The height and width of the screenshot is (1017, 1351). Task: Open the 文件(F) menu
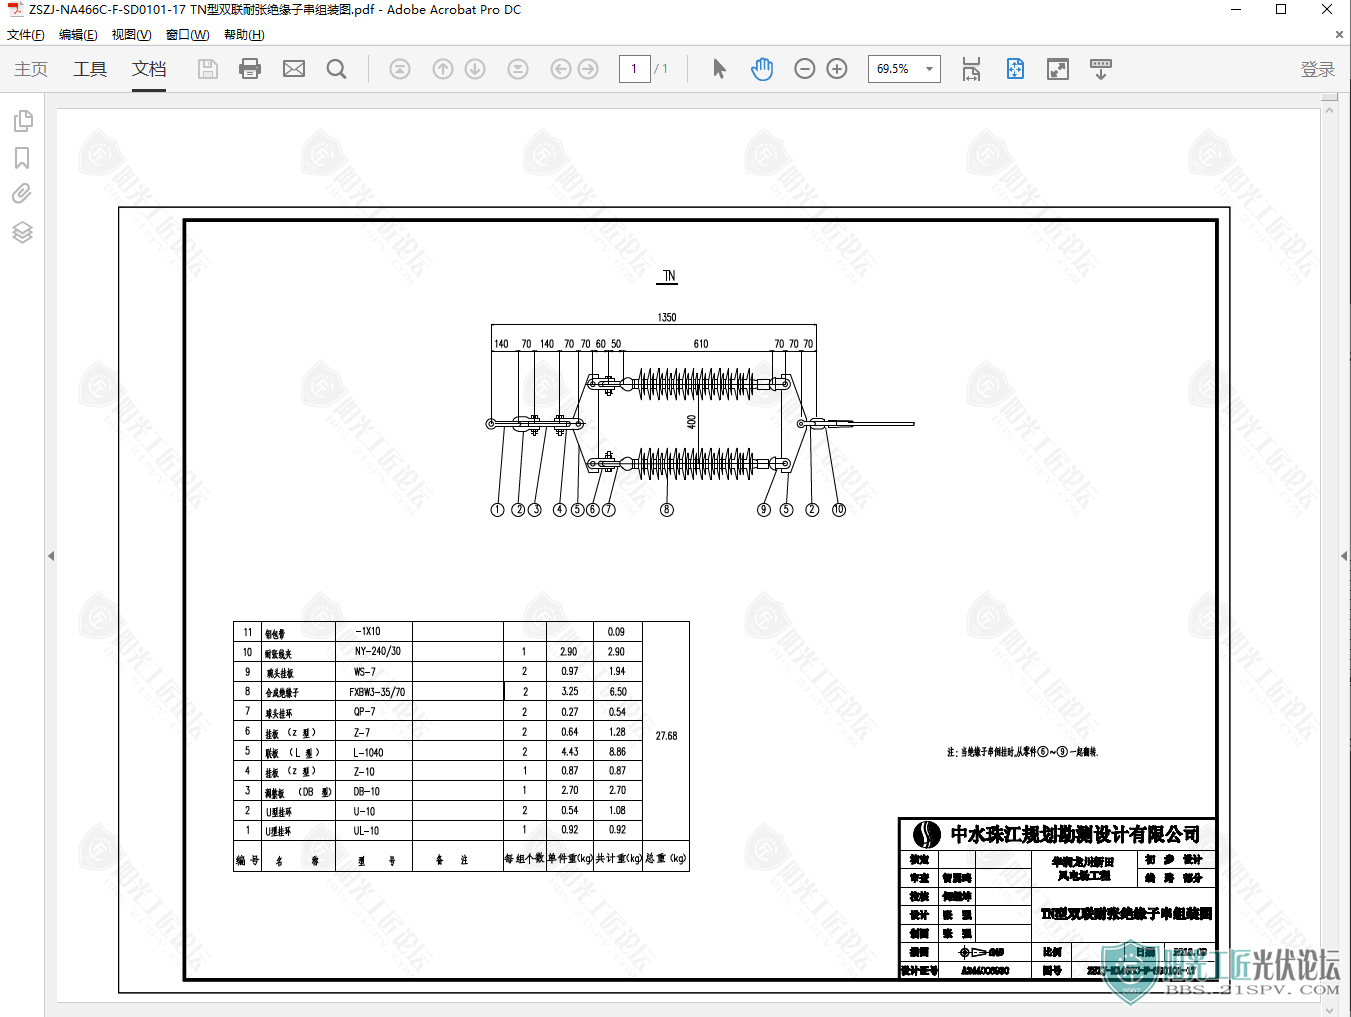click(26, 35)
